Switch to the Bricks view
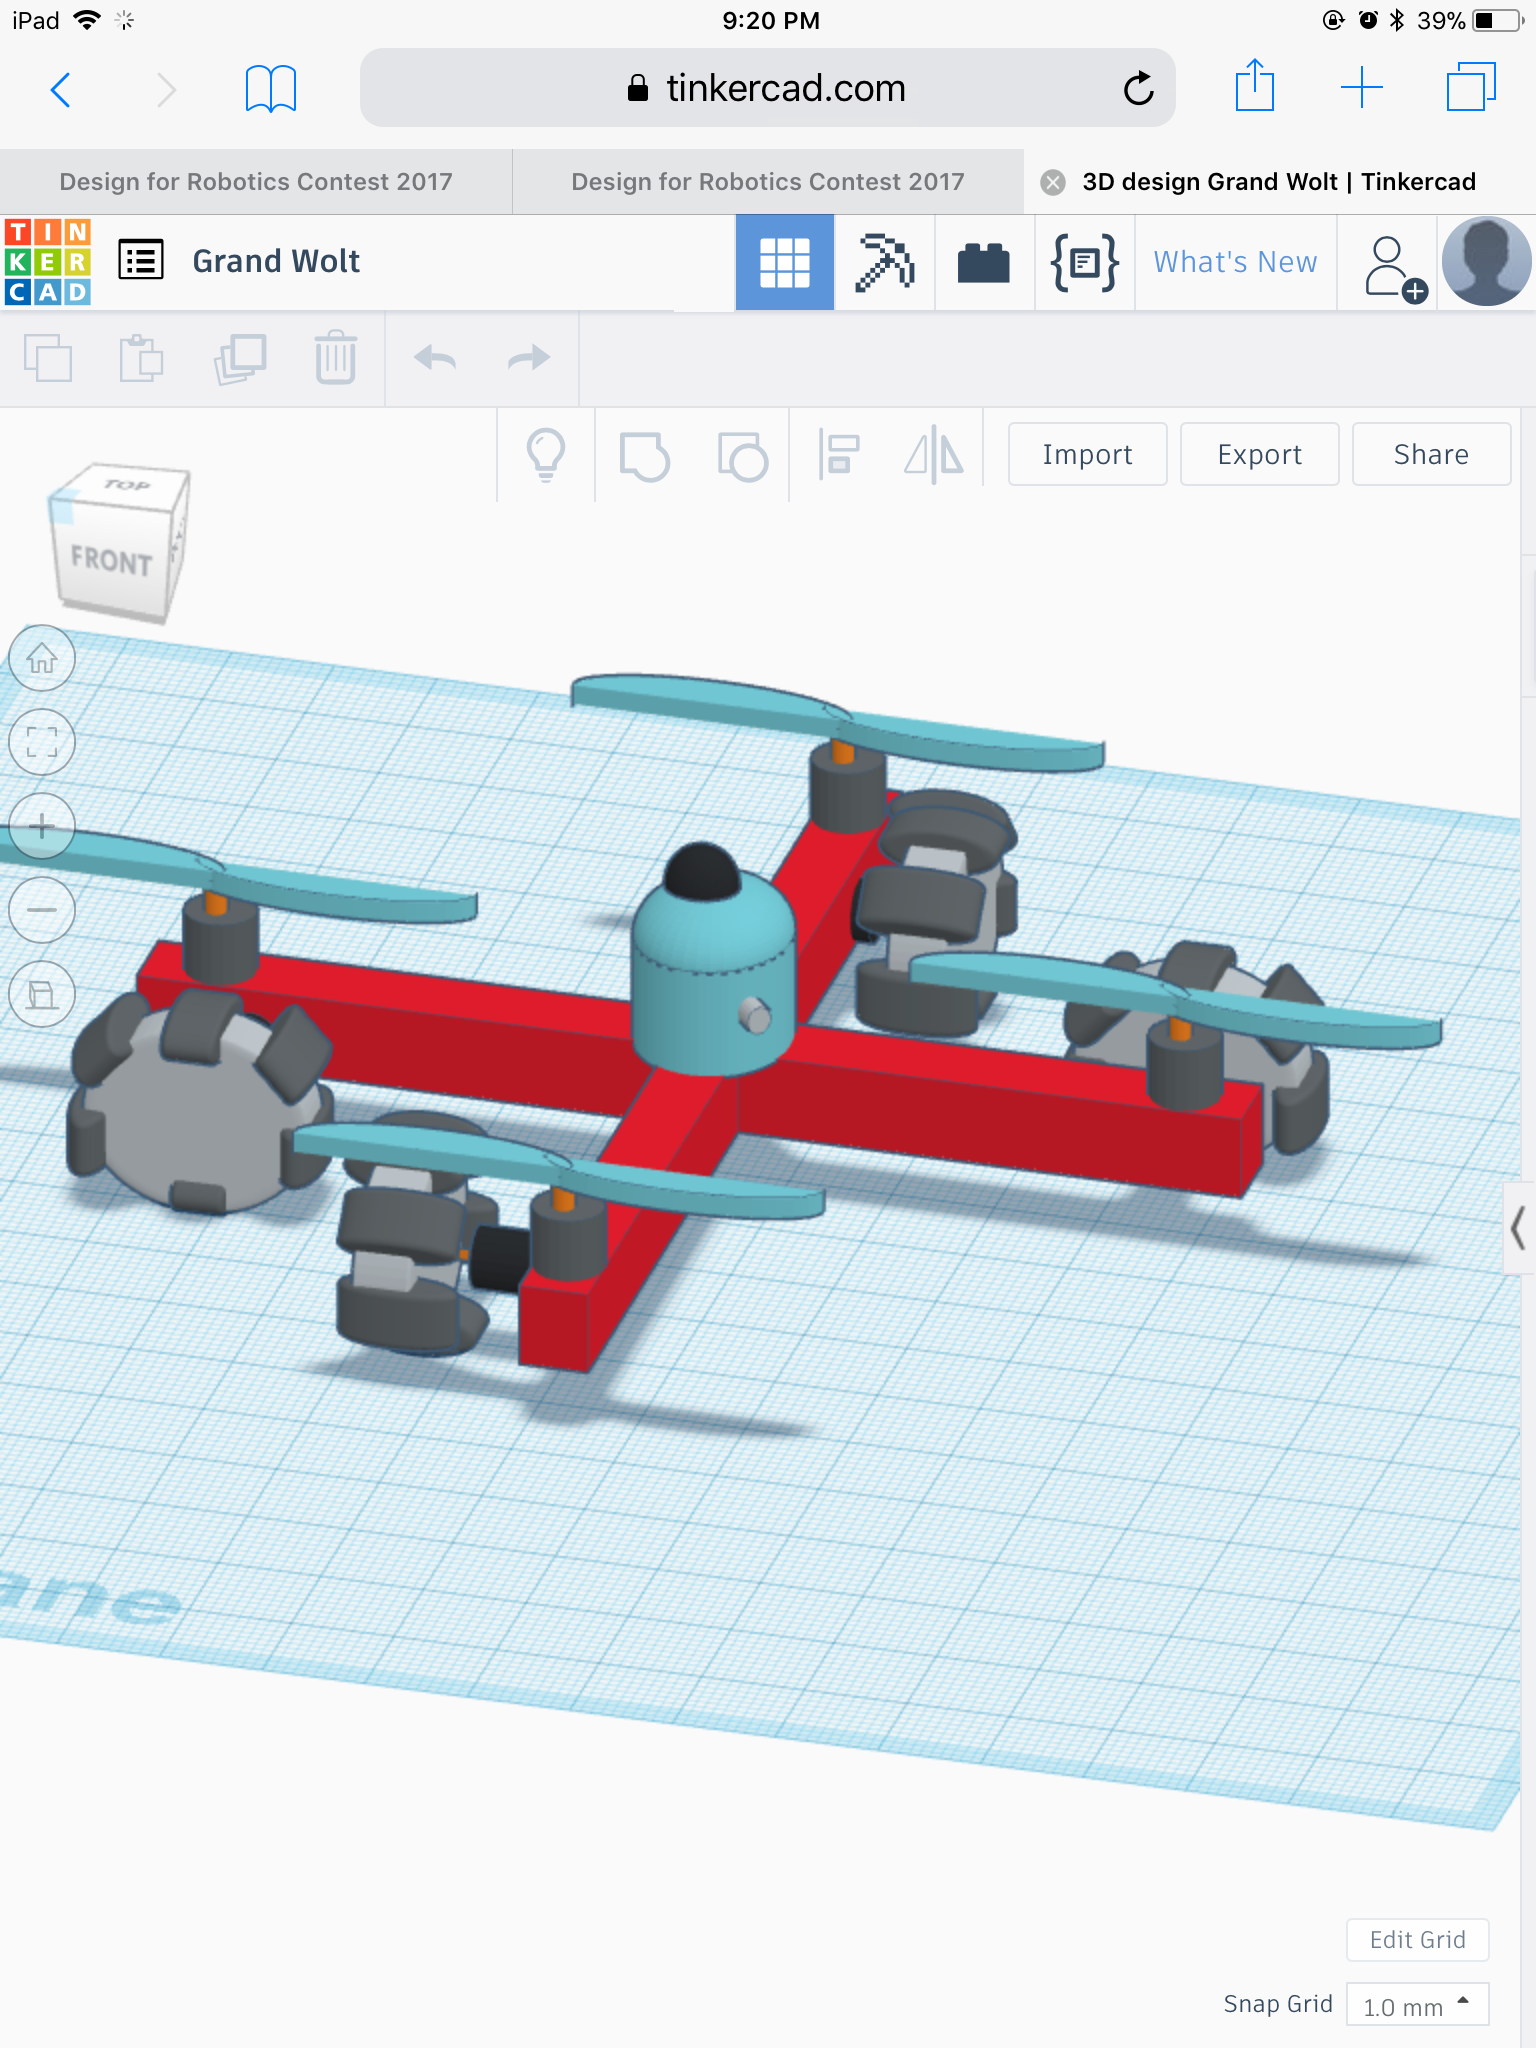1536x2048 pixels. coord(984,263)
